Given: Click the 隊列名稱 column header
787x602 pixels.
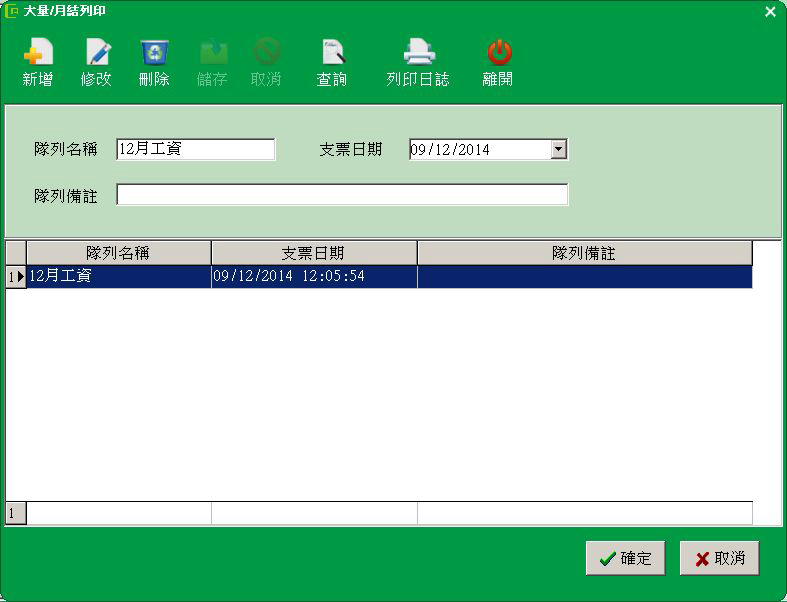Looking at the screenshot, I should [118, 253].
